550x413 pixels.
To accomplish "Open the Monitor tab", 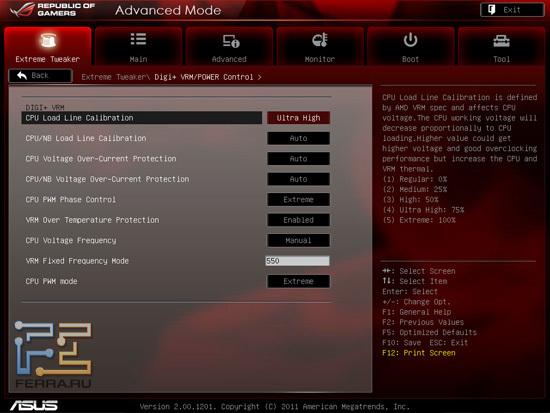I will [x=320, y=46].
